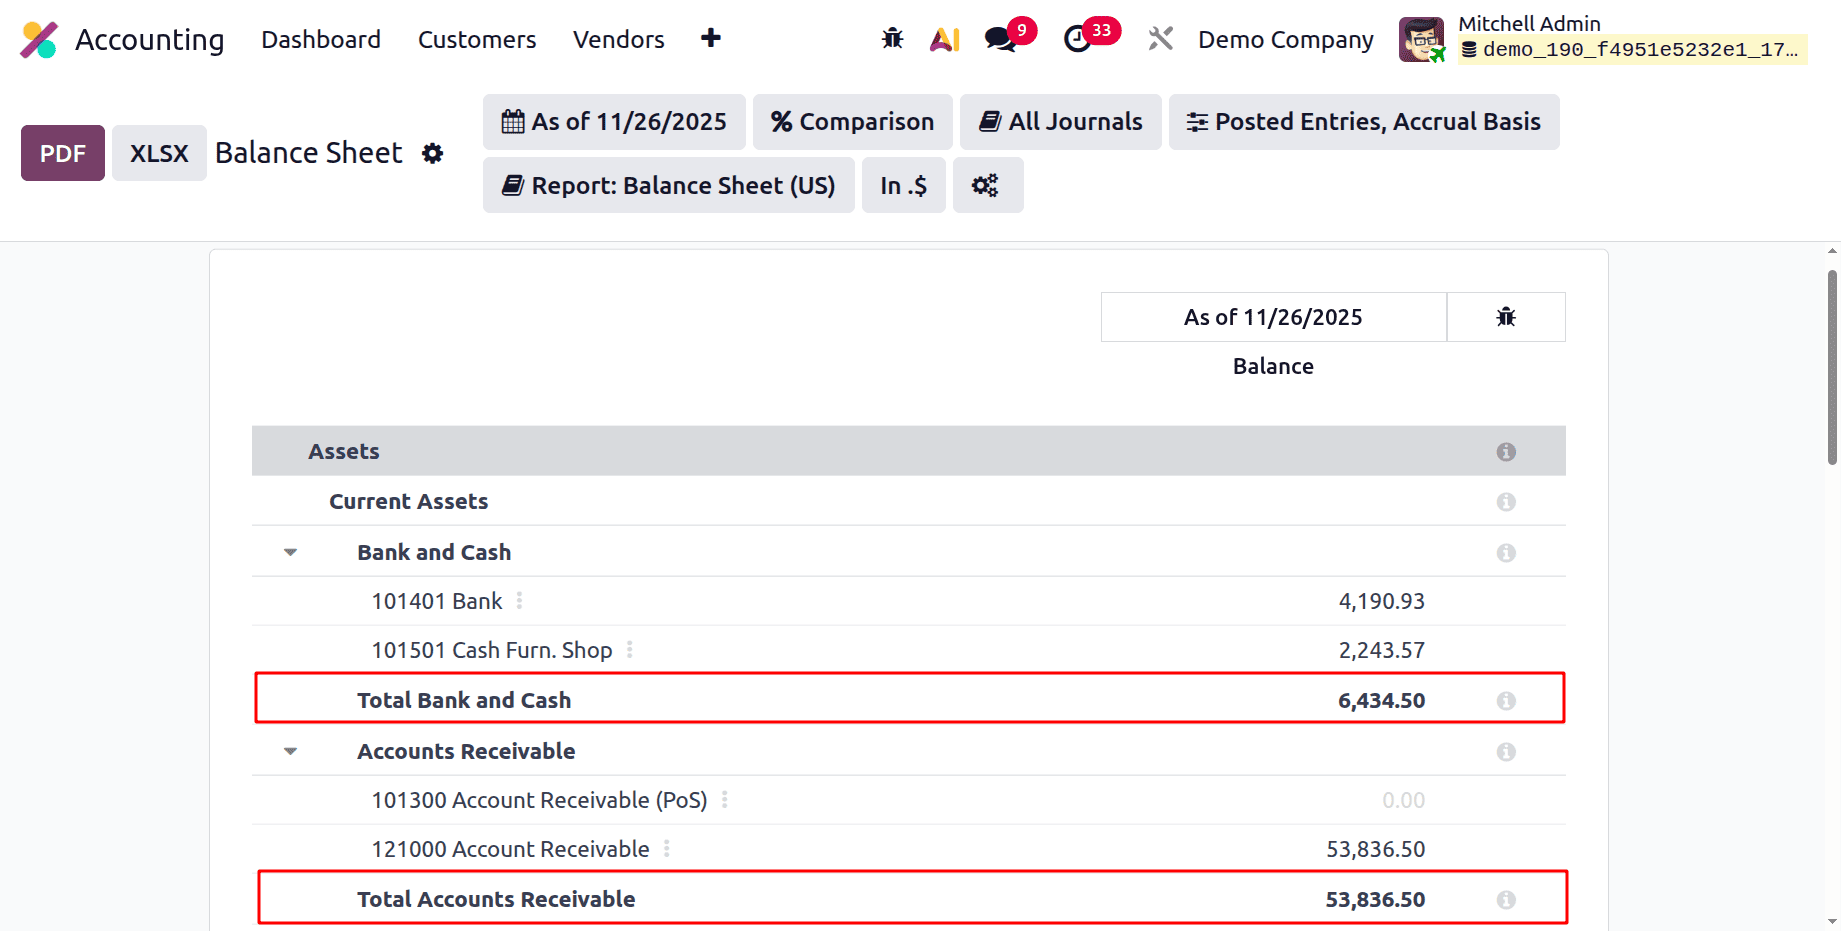The width and height of the screenshot is (1841, 931).
Task: Click the 0.00 PoS receivable balance
Action: tap(1403, 800)
